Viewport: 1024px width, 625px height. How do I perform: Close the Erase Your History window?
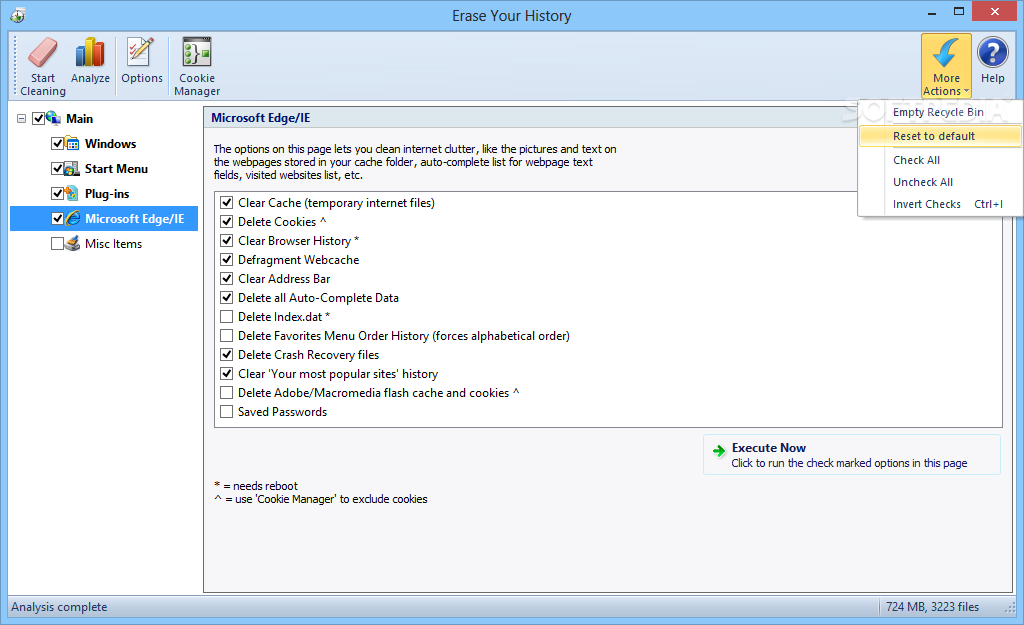(x=995, y=12)
